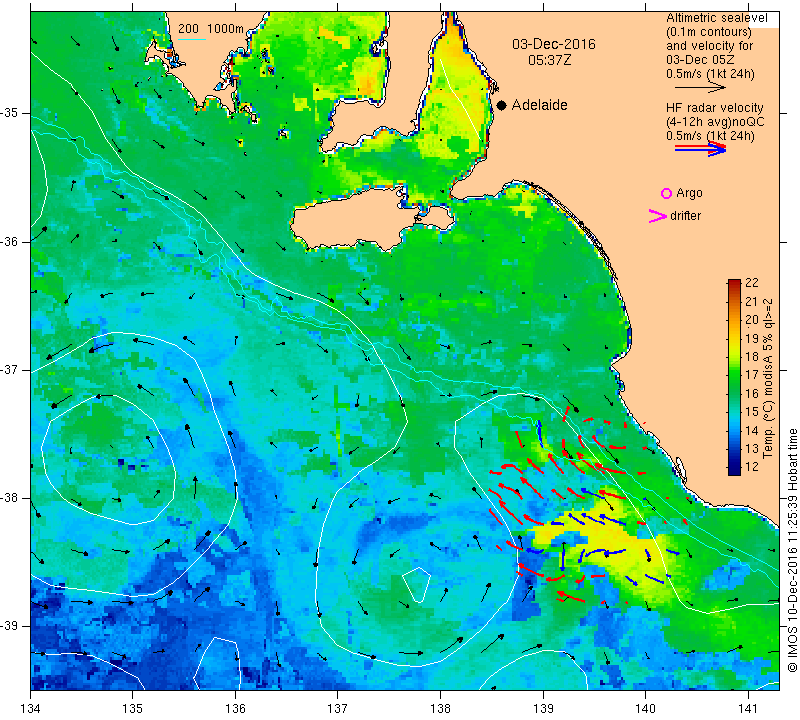This screenshot has height=720, width=800.
Task: Click the latitude tick label -35
Action: click(9, 113)
